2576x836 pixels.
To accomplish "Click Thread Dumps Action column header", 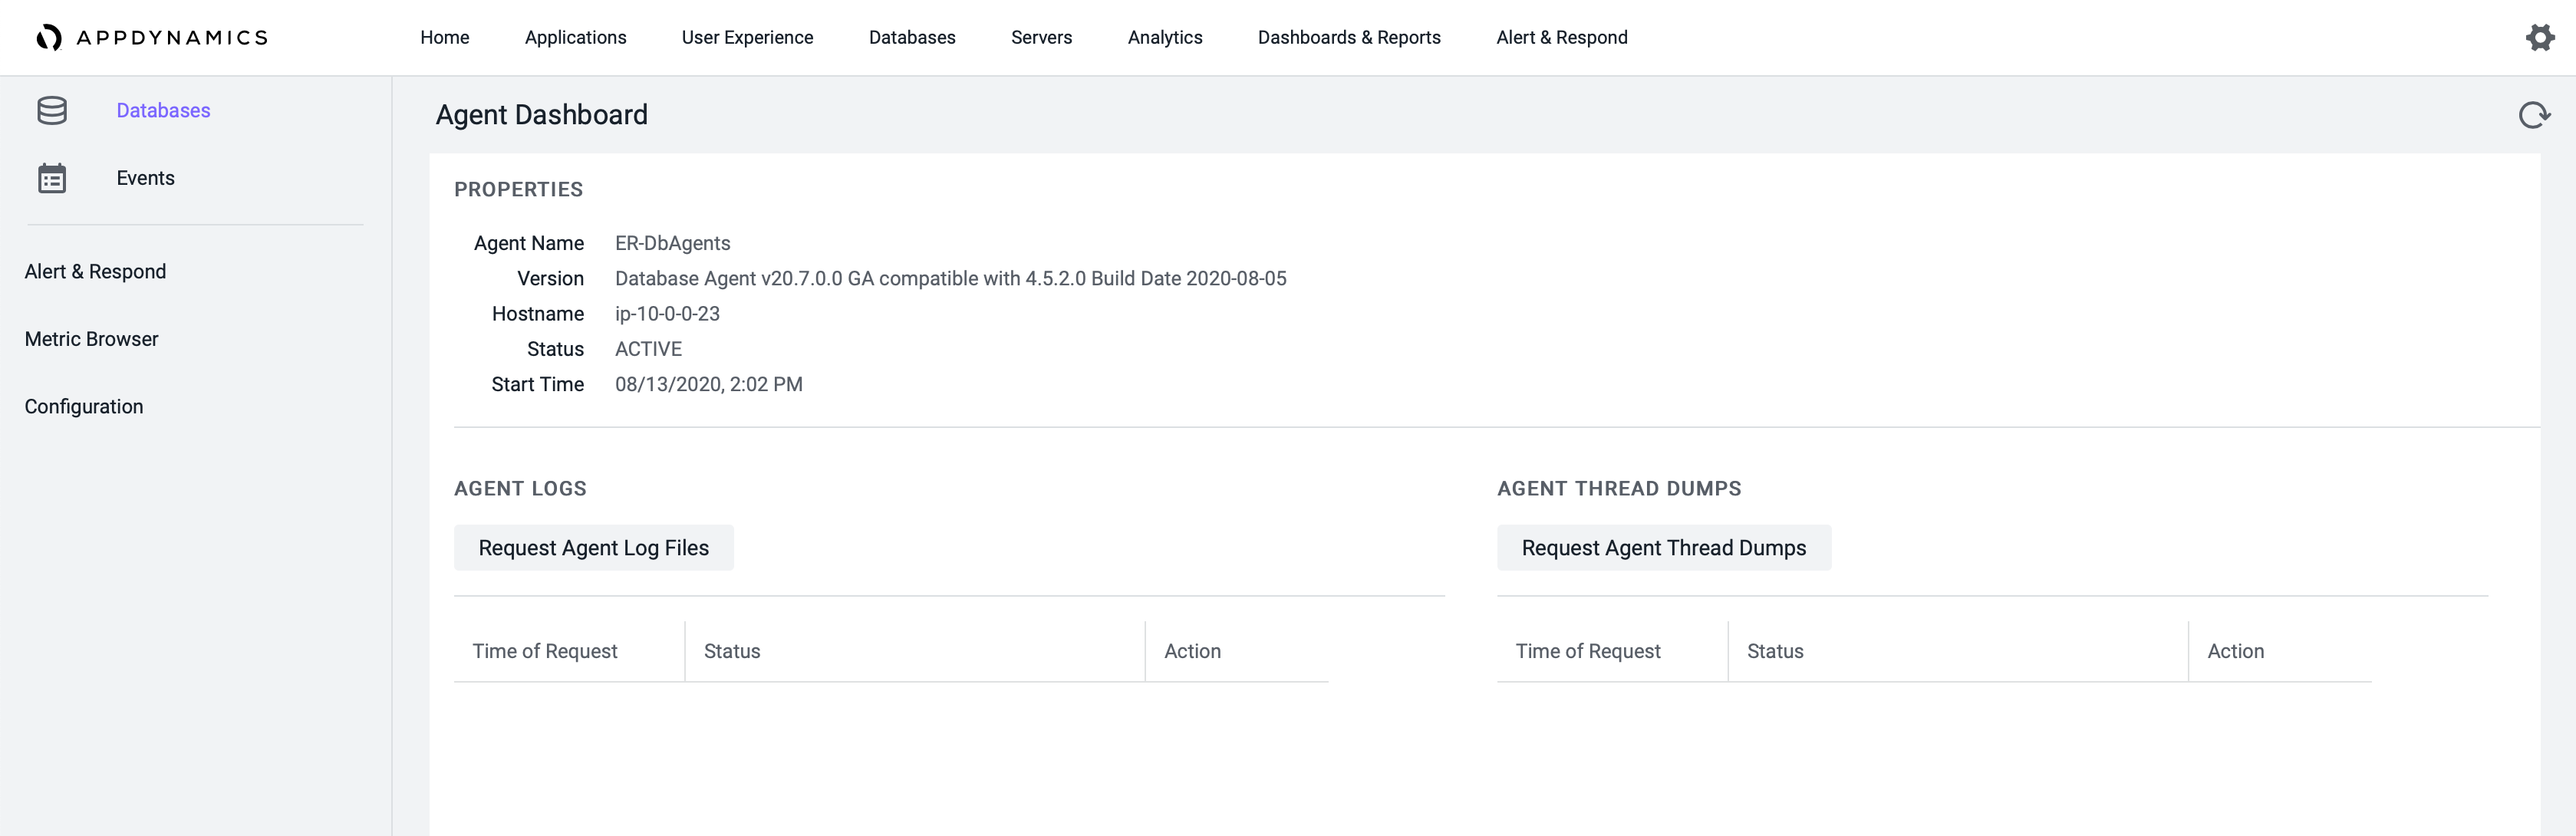I will (x=2280, y=652).
